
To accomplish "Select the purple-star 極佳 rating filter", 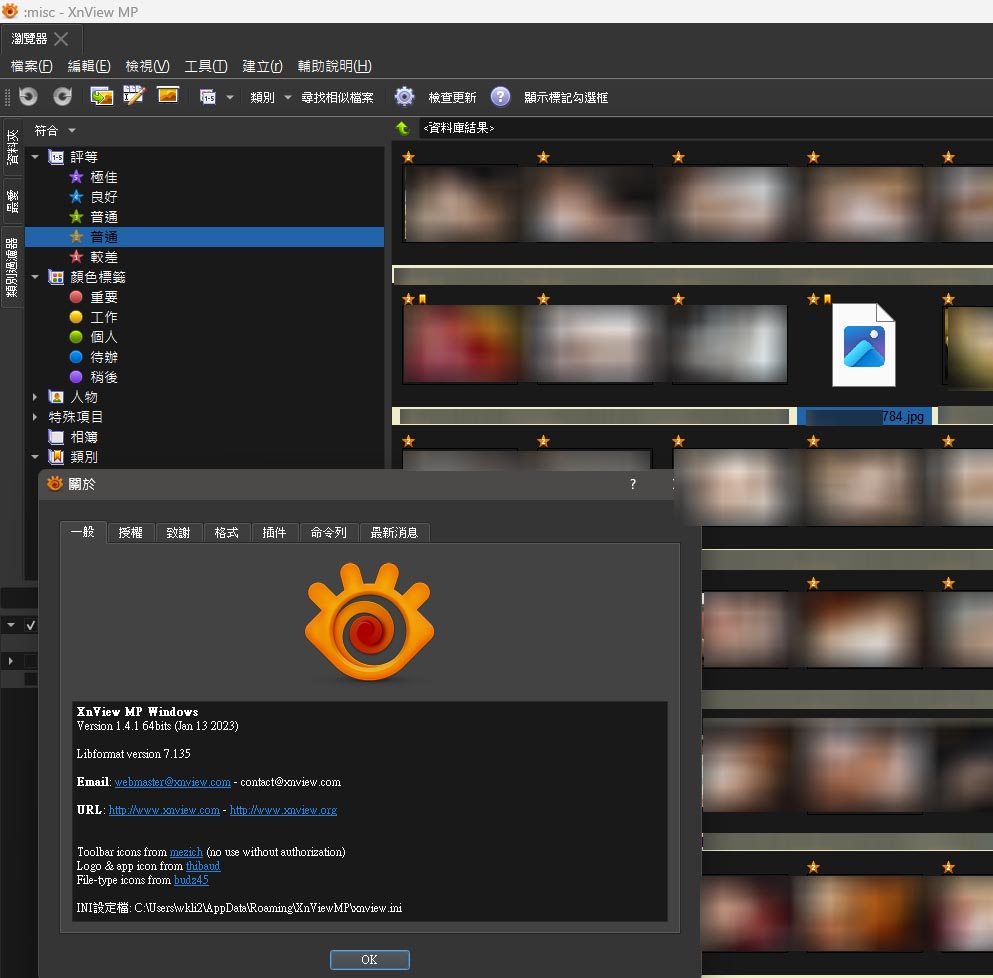I will coord(103,177).
